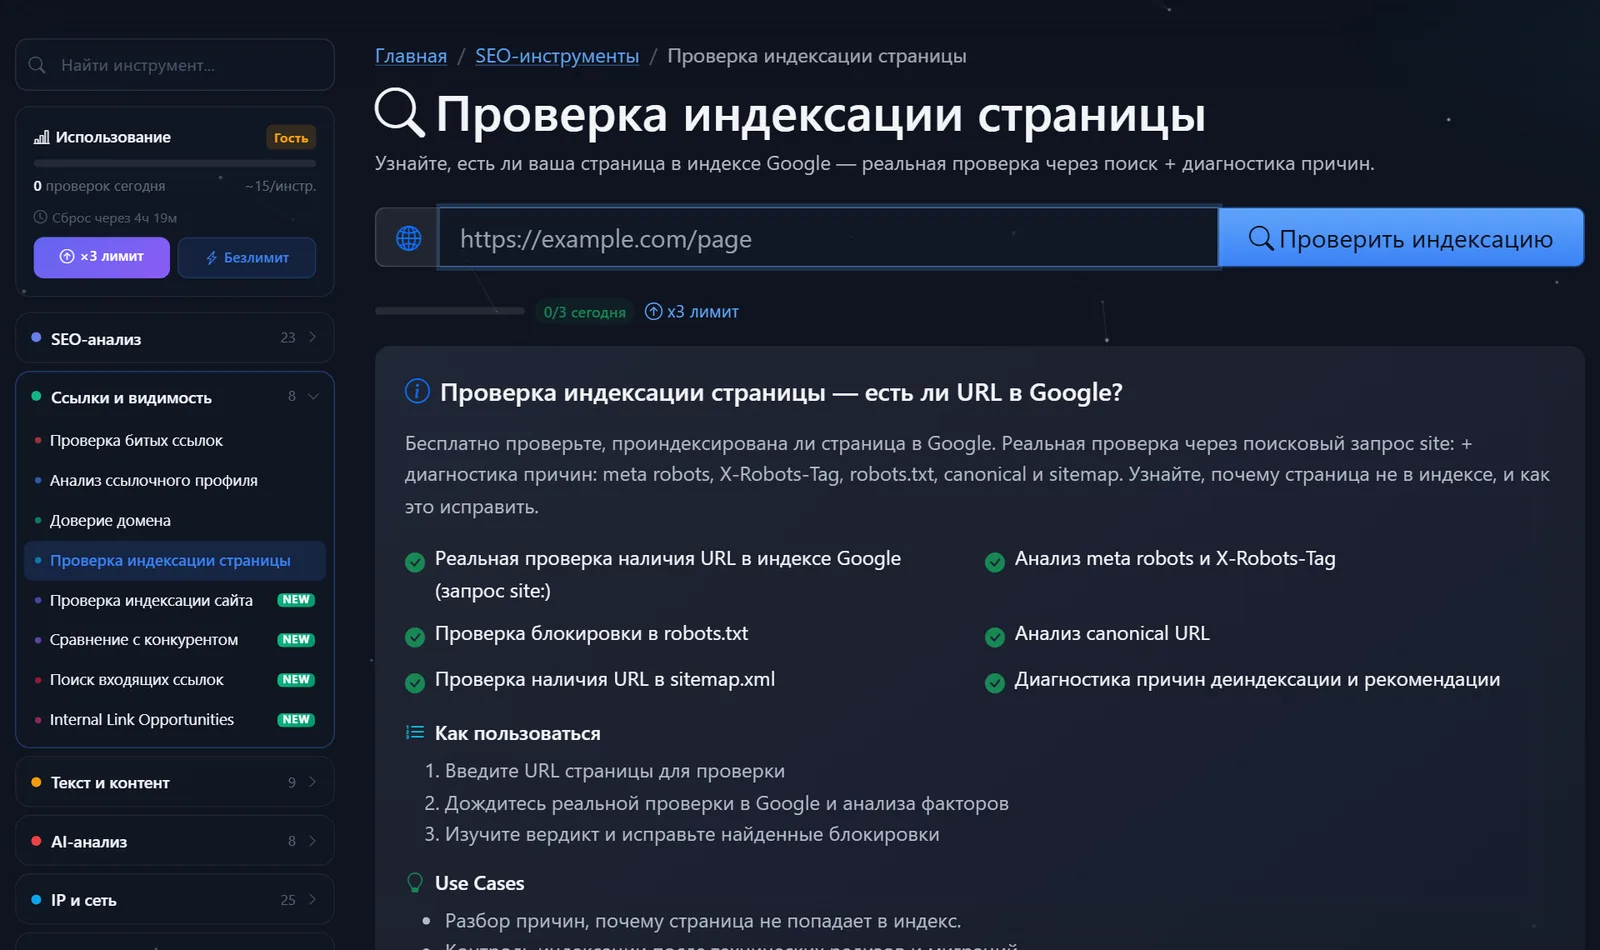Click the daily limit progress bar under URL field
1600x950 pixels.
(x=450, y=311)
